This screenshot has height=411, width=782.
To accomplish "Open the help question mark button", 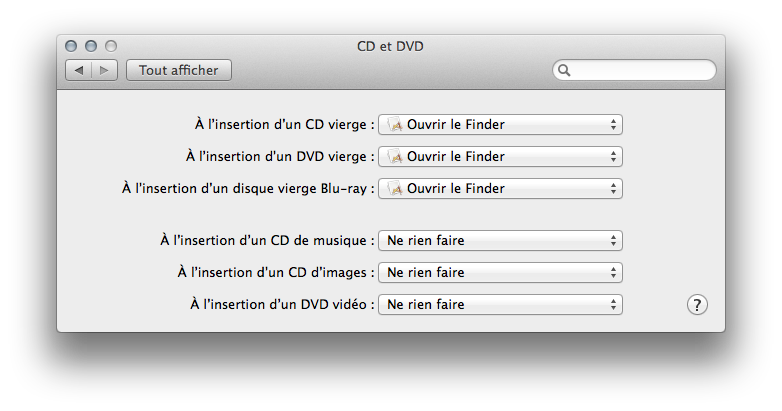I will 697,305.
